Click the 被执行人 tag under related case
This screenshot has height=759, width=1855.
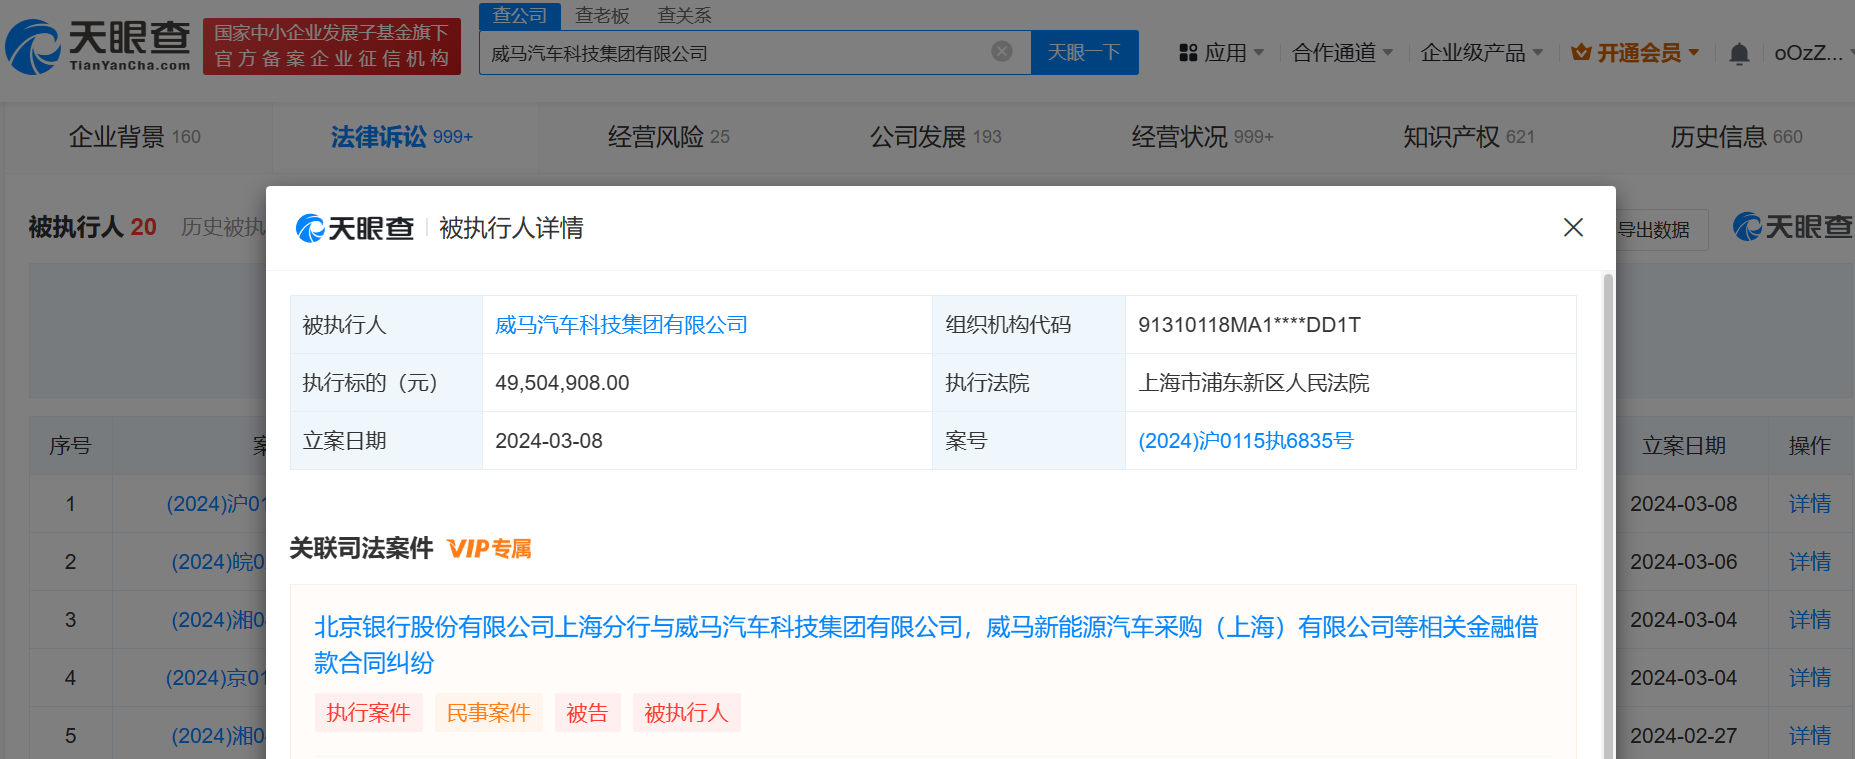tap(686, 713)
